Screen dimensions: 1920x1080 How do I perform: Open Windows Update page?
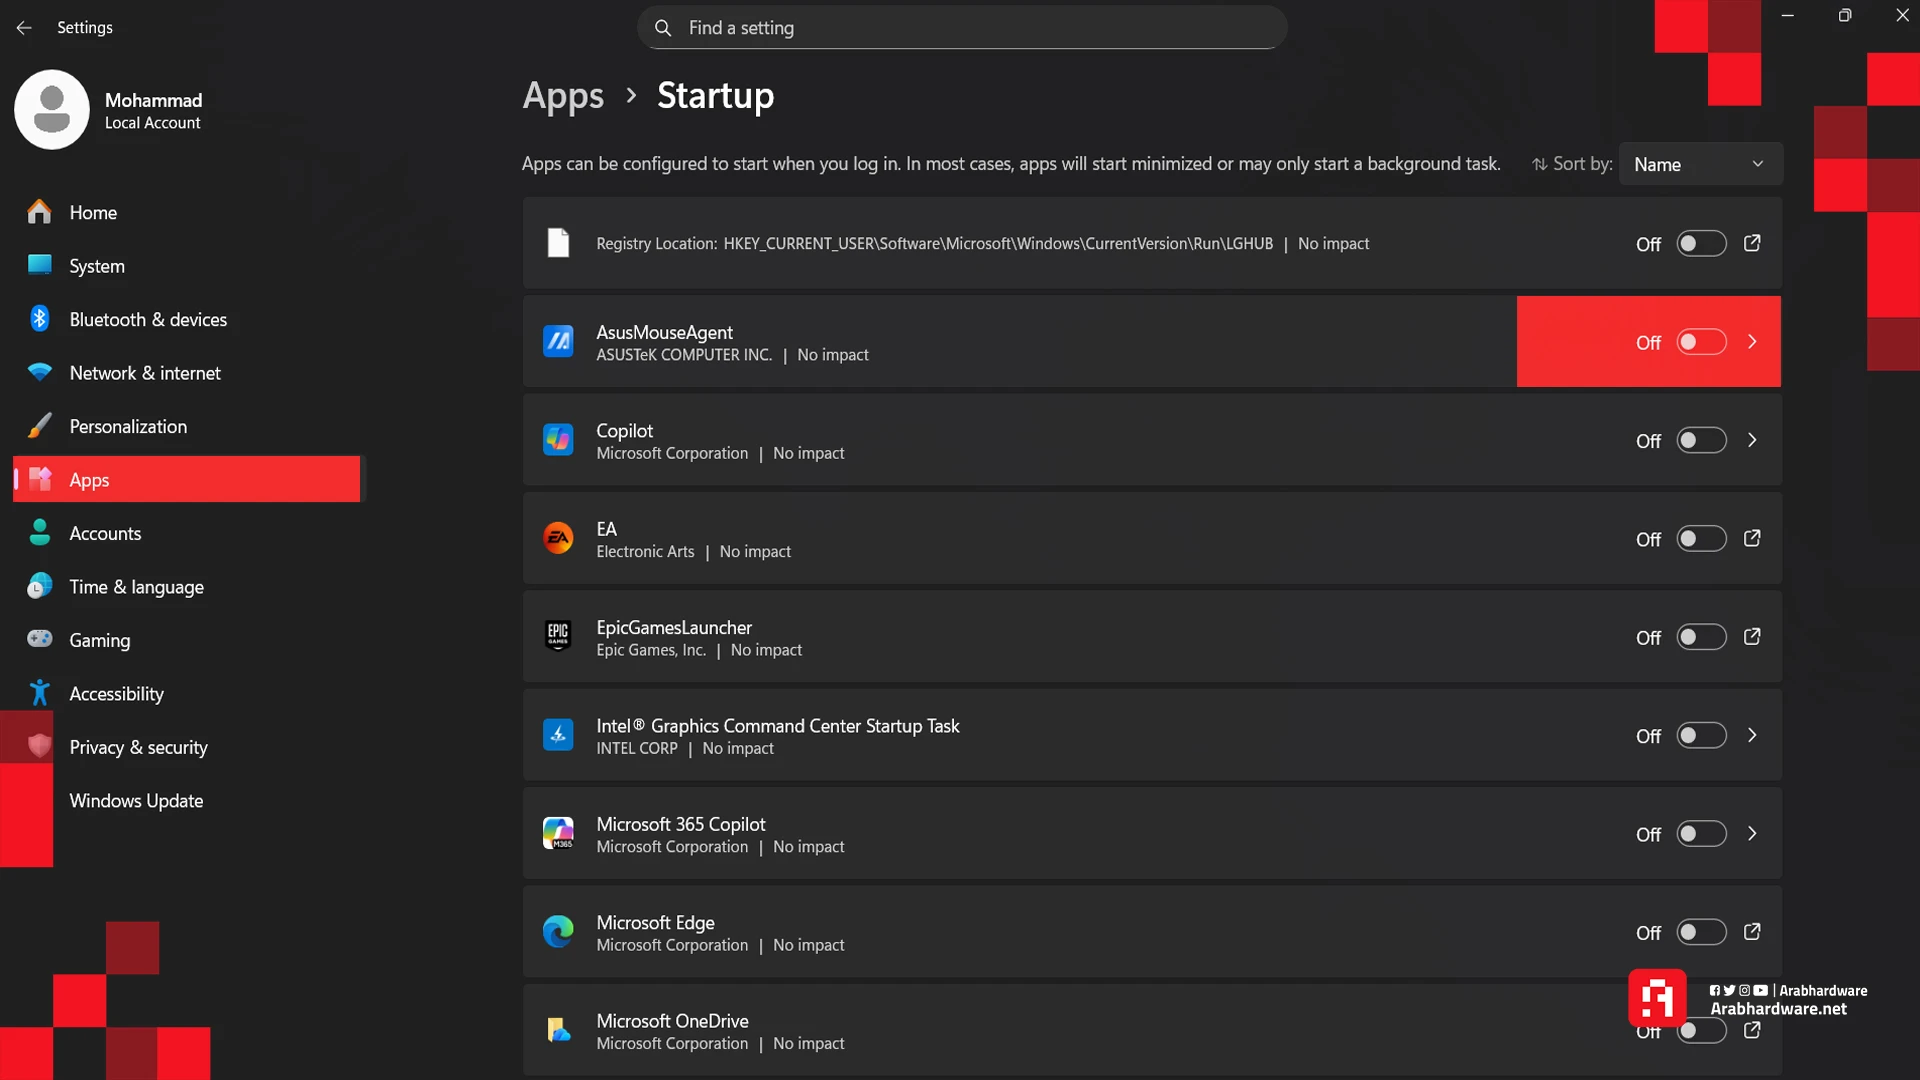point(136,801)
